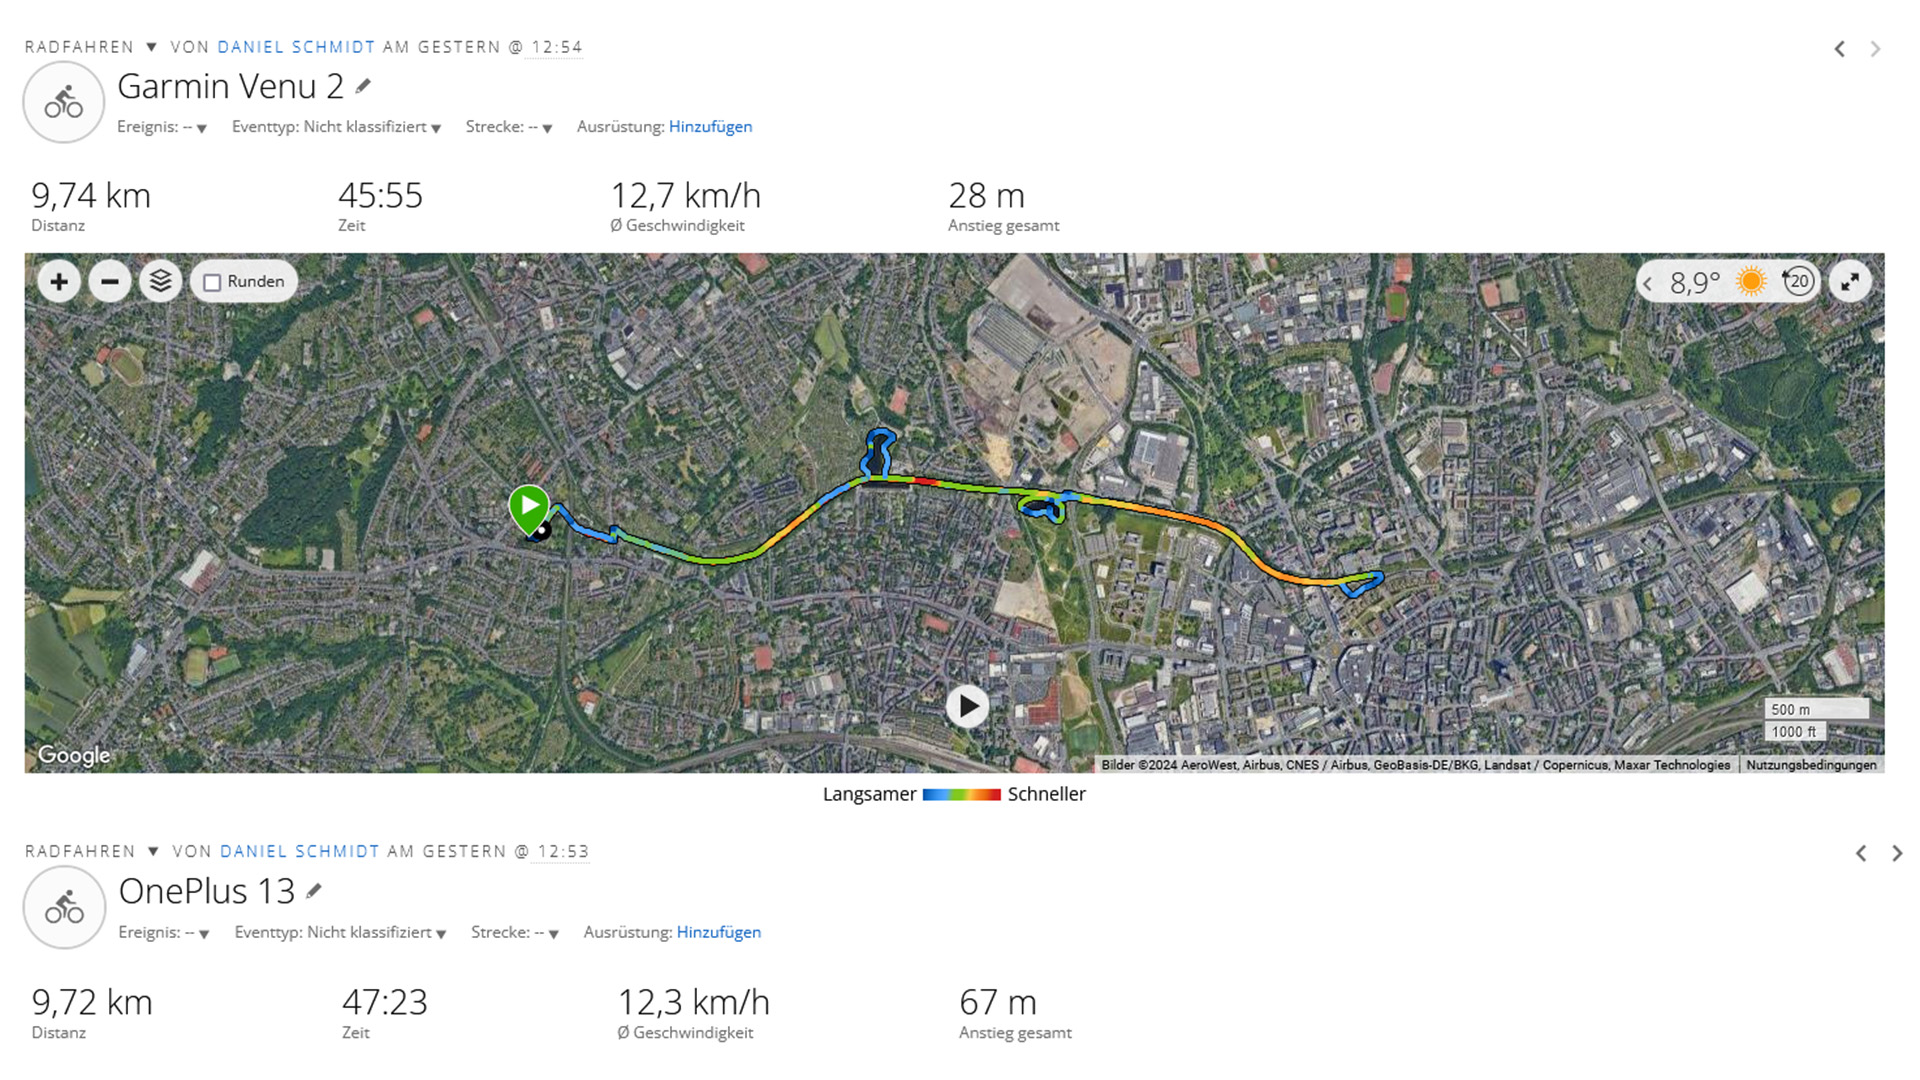Zoom in on the map
Image resolution: width=1920 pixels, height=1080 pixels.
[x=59, y=282]
